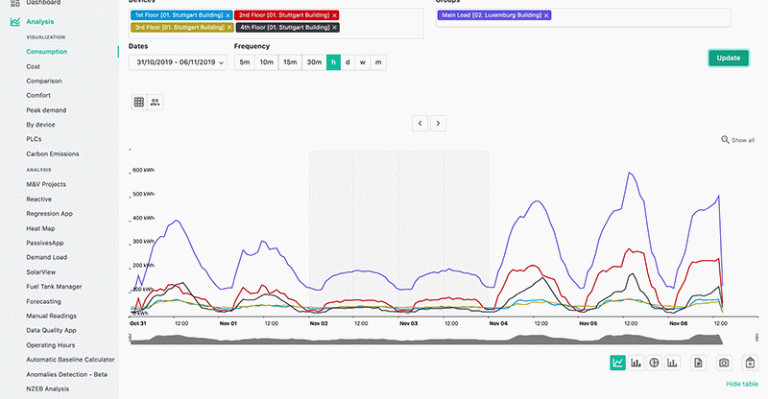Viewport: 768px width, 399px height.
Task: Switch to the bar chart view icon
Action: click(636, 363)
